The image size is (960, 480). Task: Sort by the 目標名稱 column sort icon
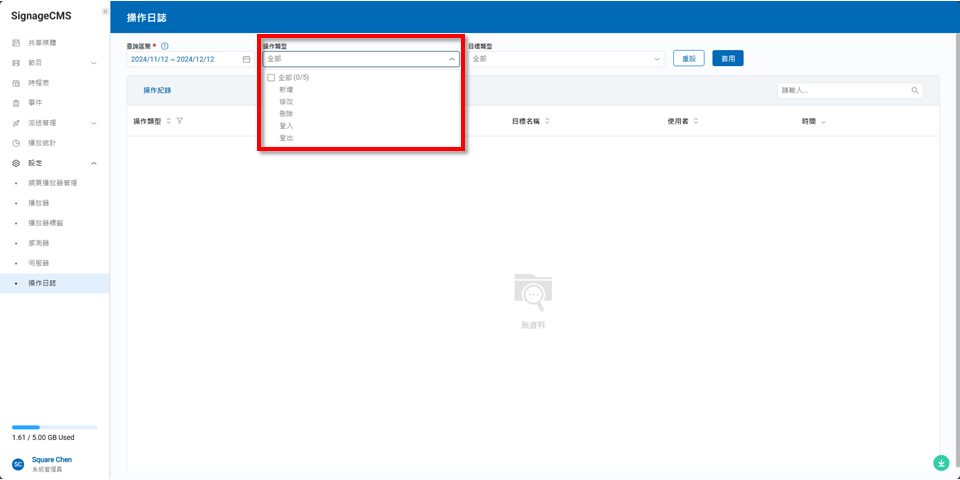coord(547,121)
